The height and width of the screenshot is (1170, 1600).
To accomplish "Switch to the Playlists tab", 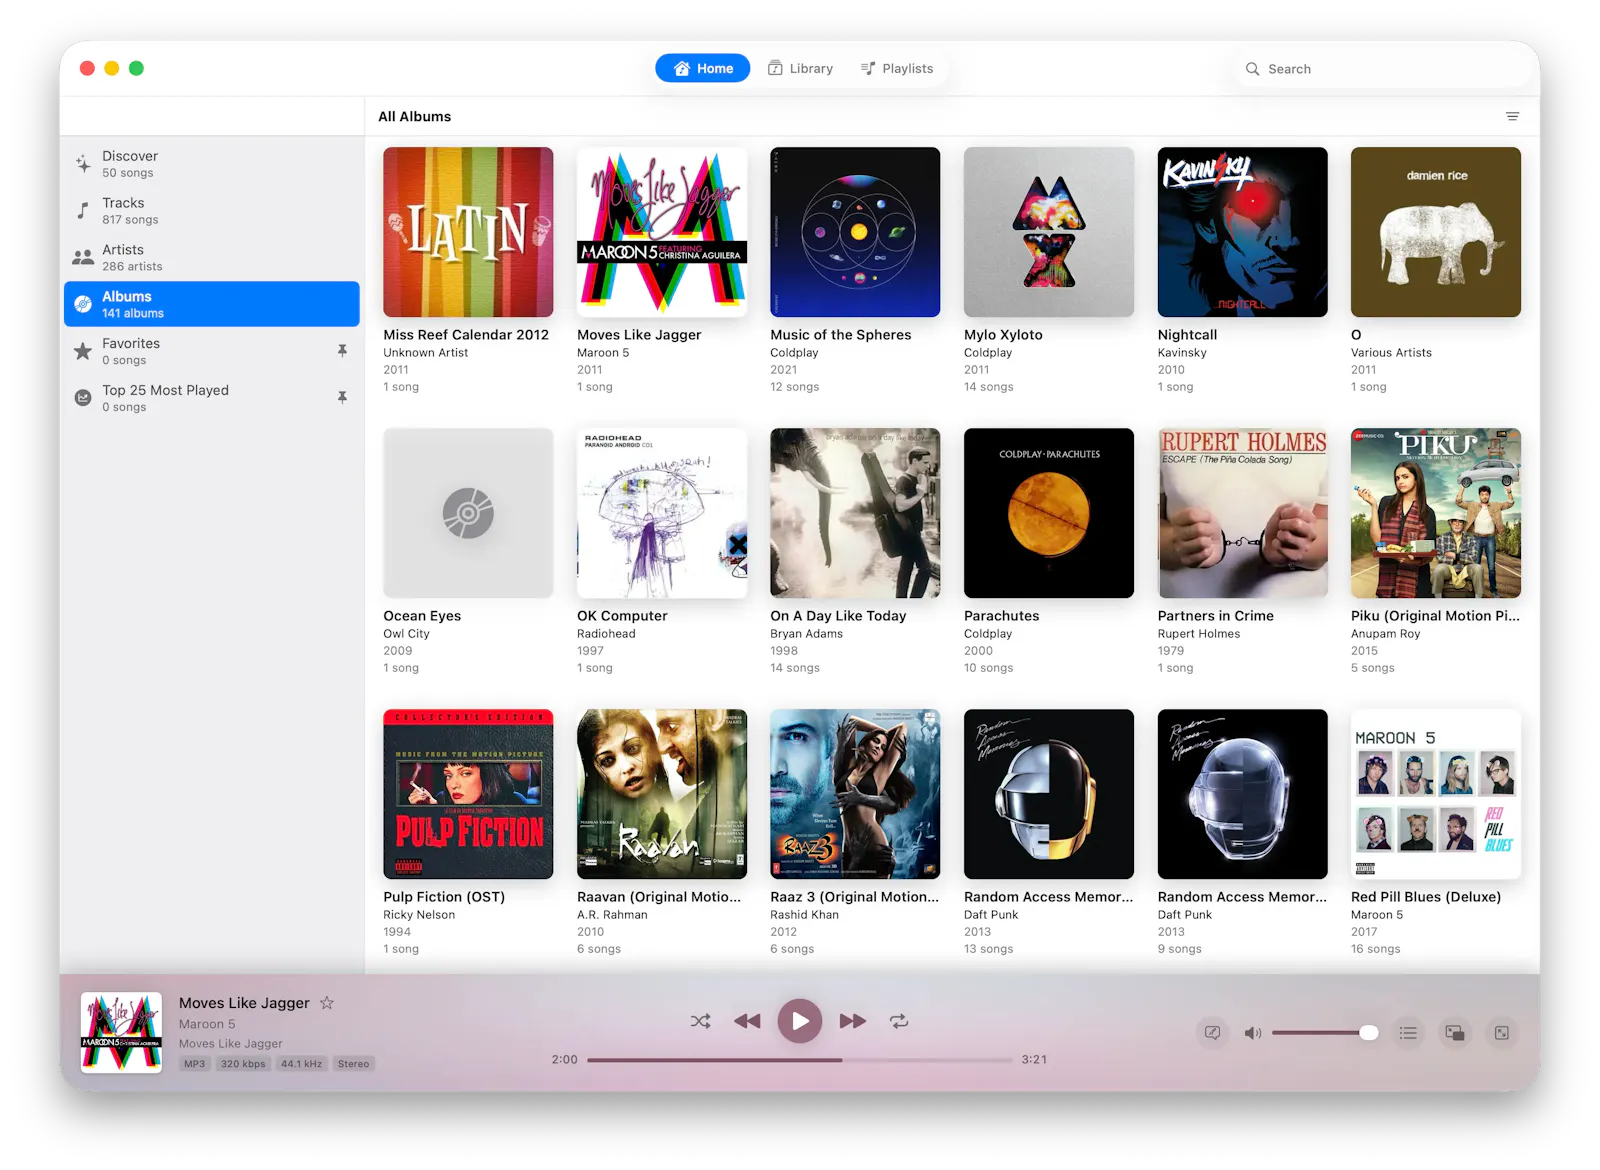I will click(897, 68).
